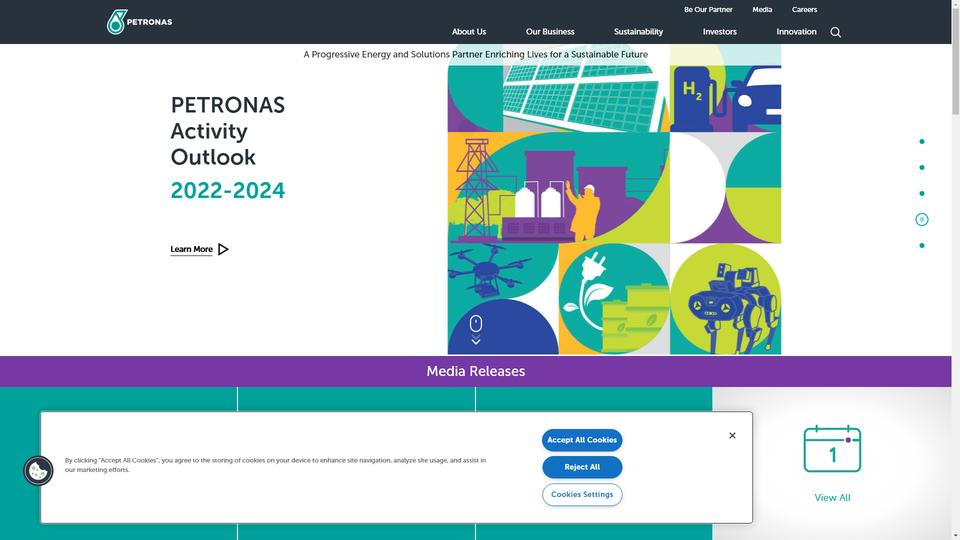Open Sustainability menu
This screenshot has height=540, width=960.
click(x=638, y=32)
